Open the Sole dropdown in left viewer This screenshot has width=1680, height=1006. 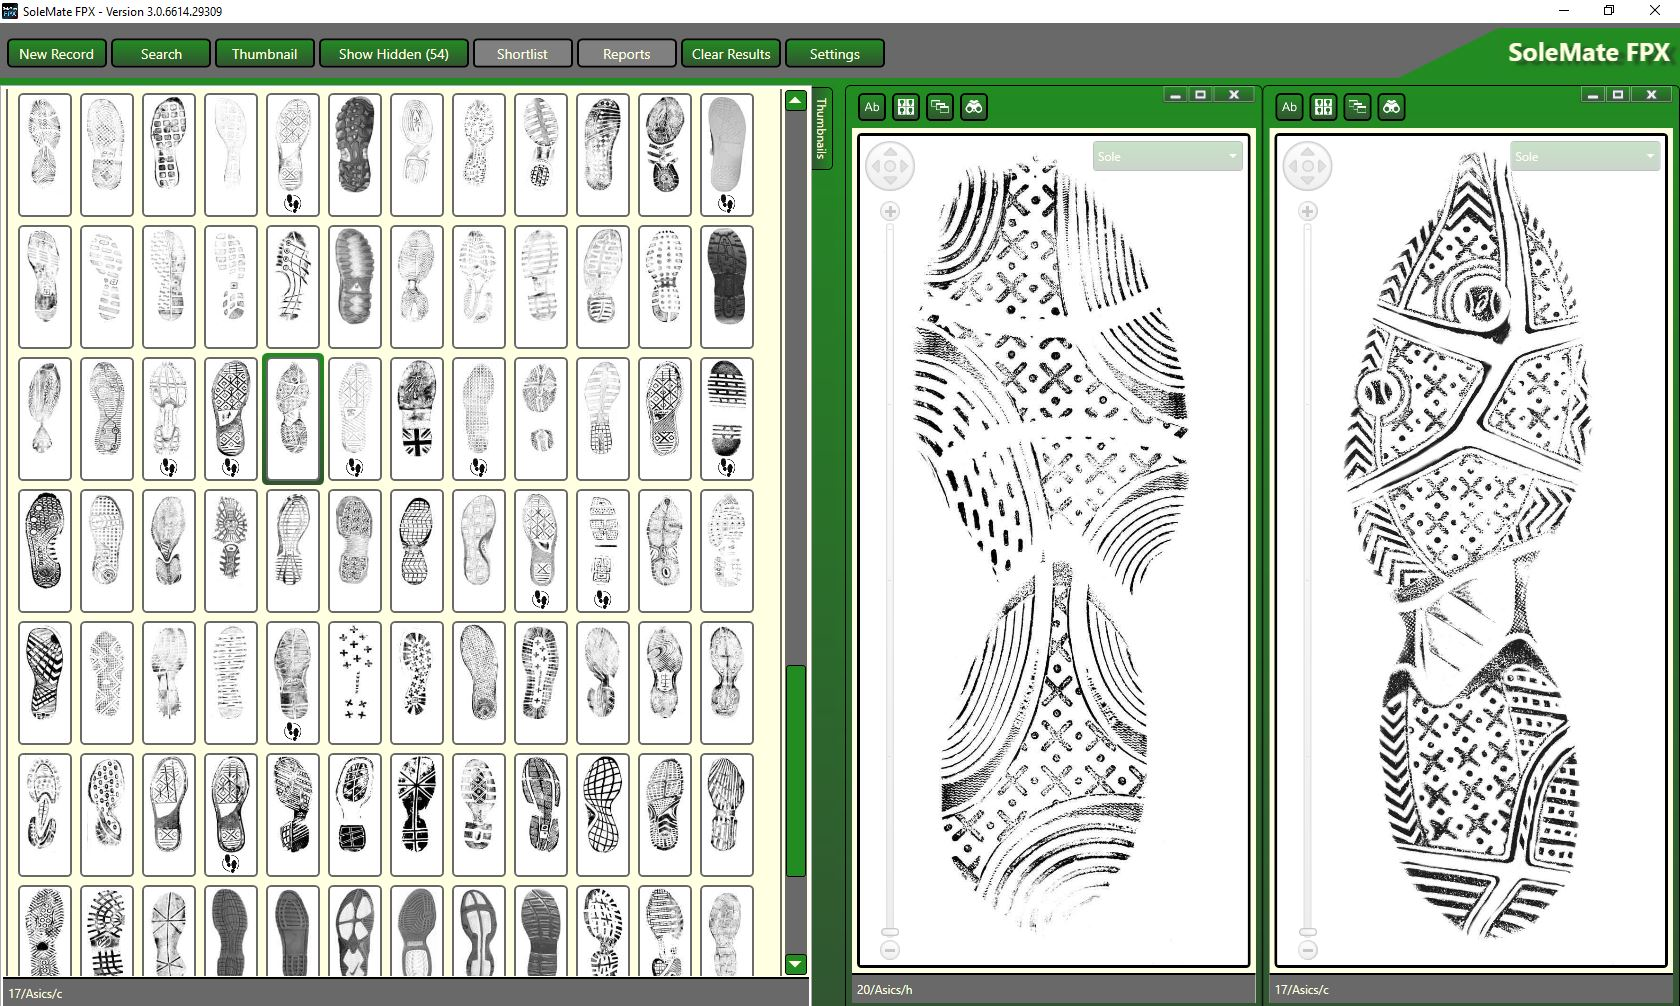click(x=1166, y=157)
